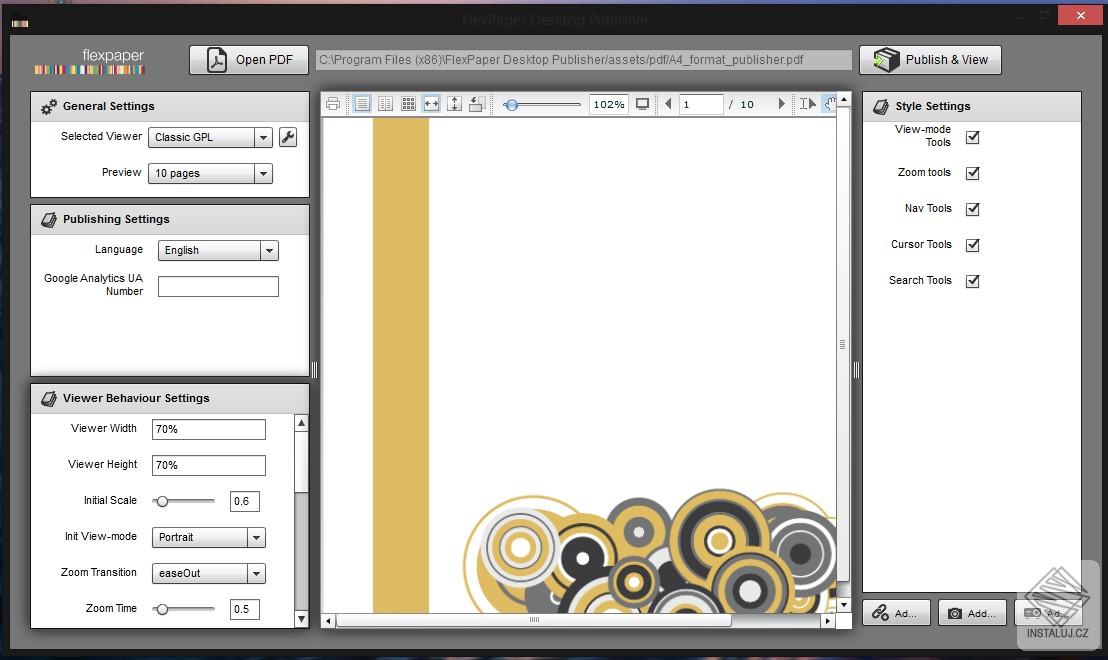Add video button with projector icon
The width and height of the screenshot is (1108, 660).
[x=1048, y=613]
